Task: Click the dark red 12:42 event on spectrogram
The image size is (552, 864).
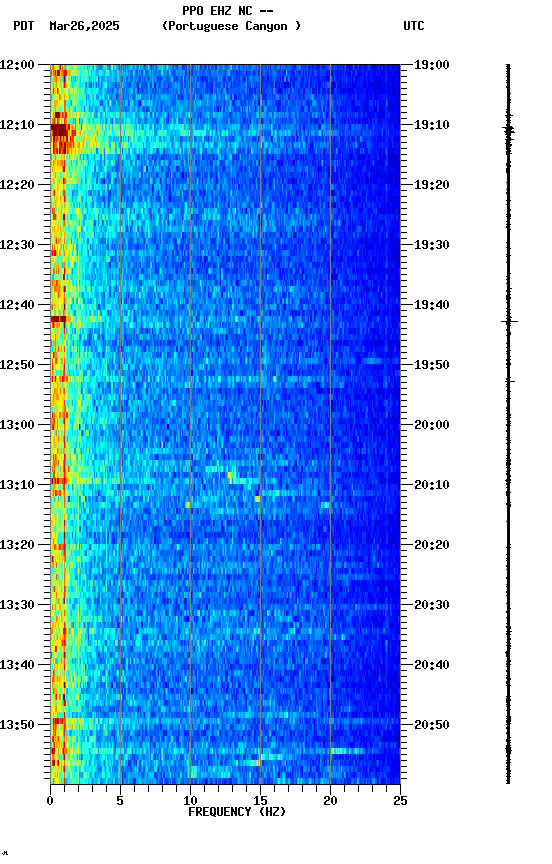Action: (x=58, y=319)
